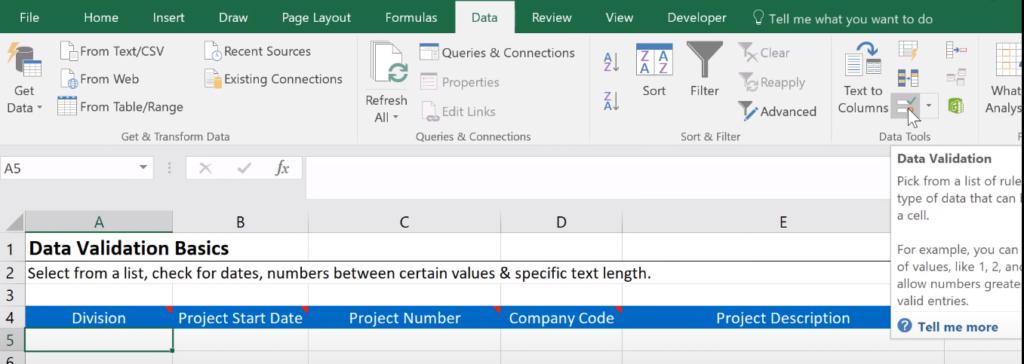This screenshot has height=364, width=1024.
Task: Sort ascending with the A to Z icon
Action: pos(611,62)
